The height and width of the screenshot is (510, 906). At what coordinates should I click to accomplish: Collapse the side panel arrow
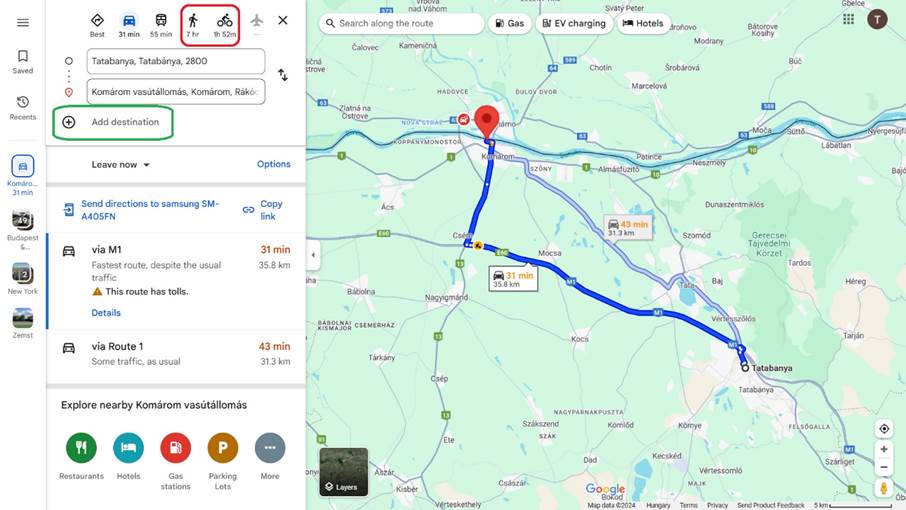(313, 255)
